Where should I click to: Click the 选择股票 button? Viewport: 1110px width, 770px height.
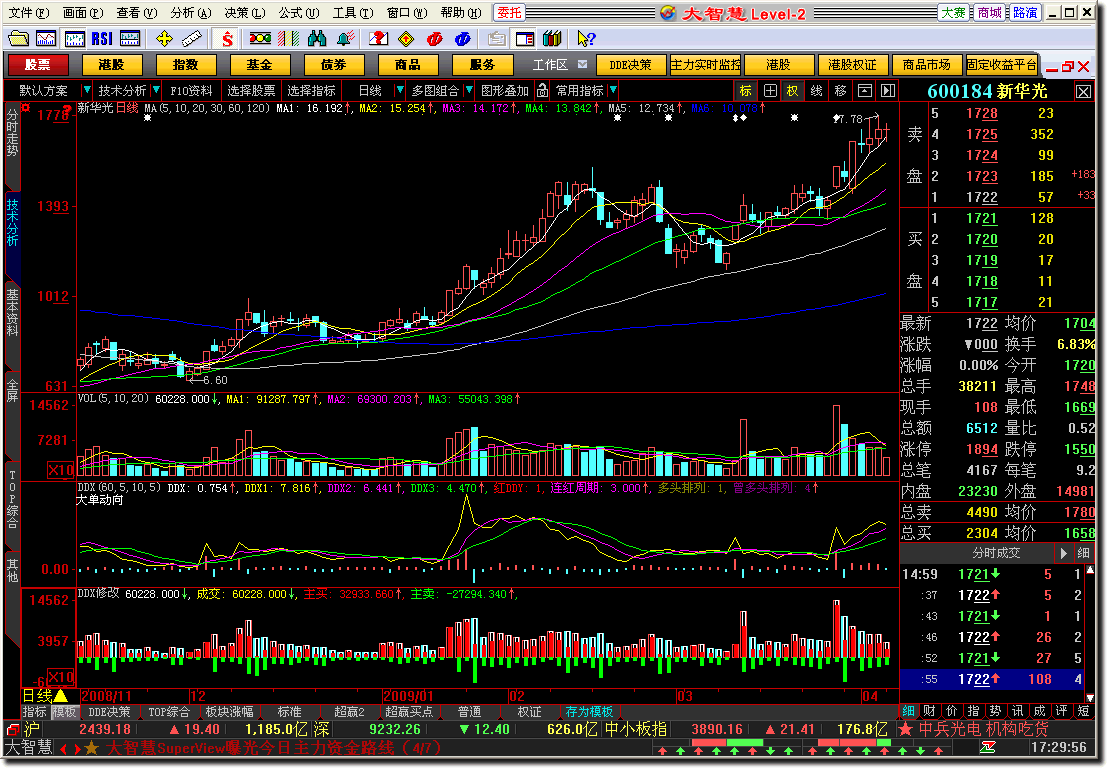tap(251, 91)
